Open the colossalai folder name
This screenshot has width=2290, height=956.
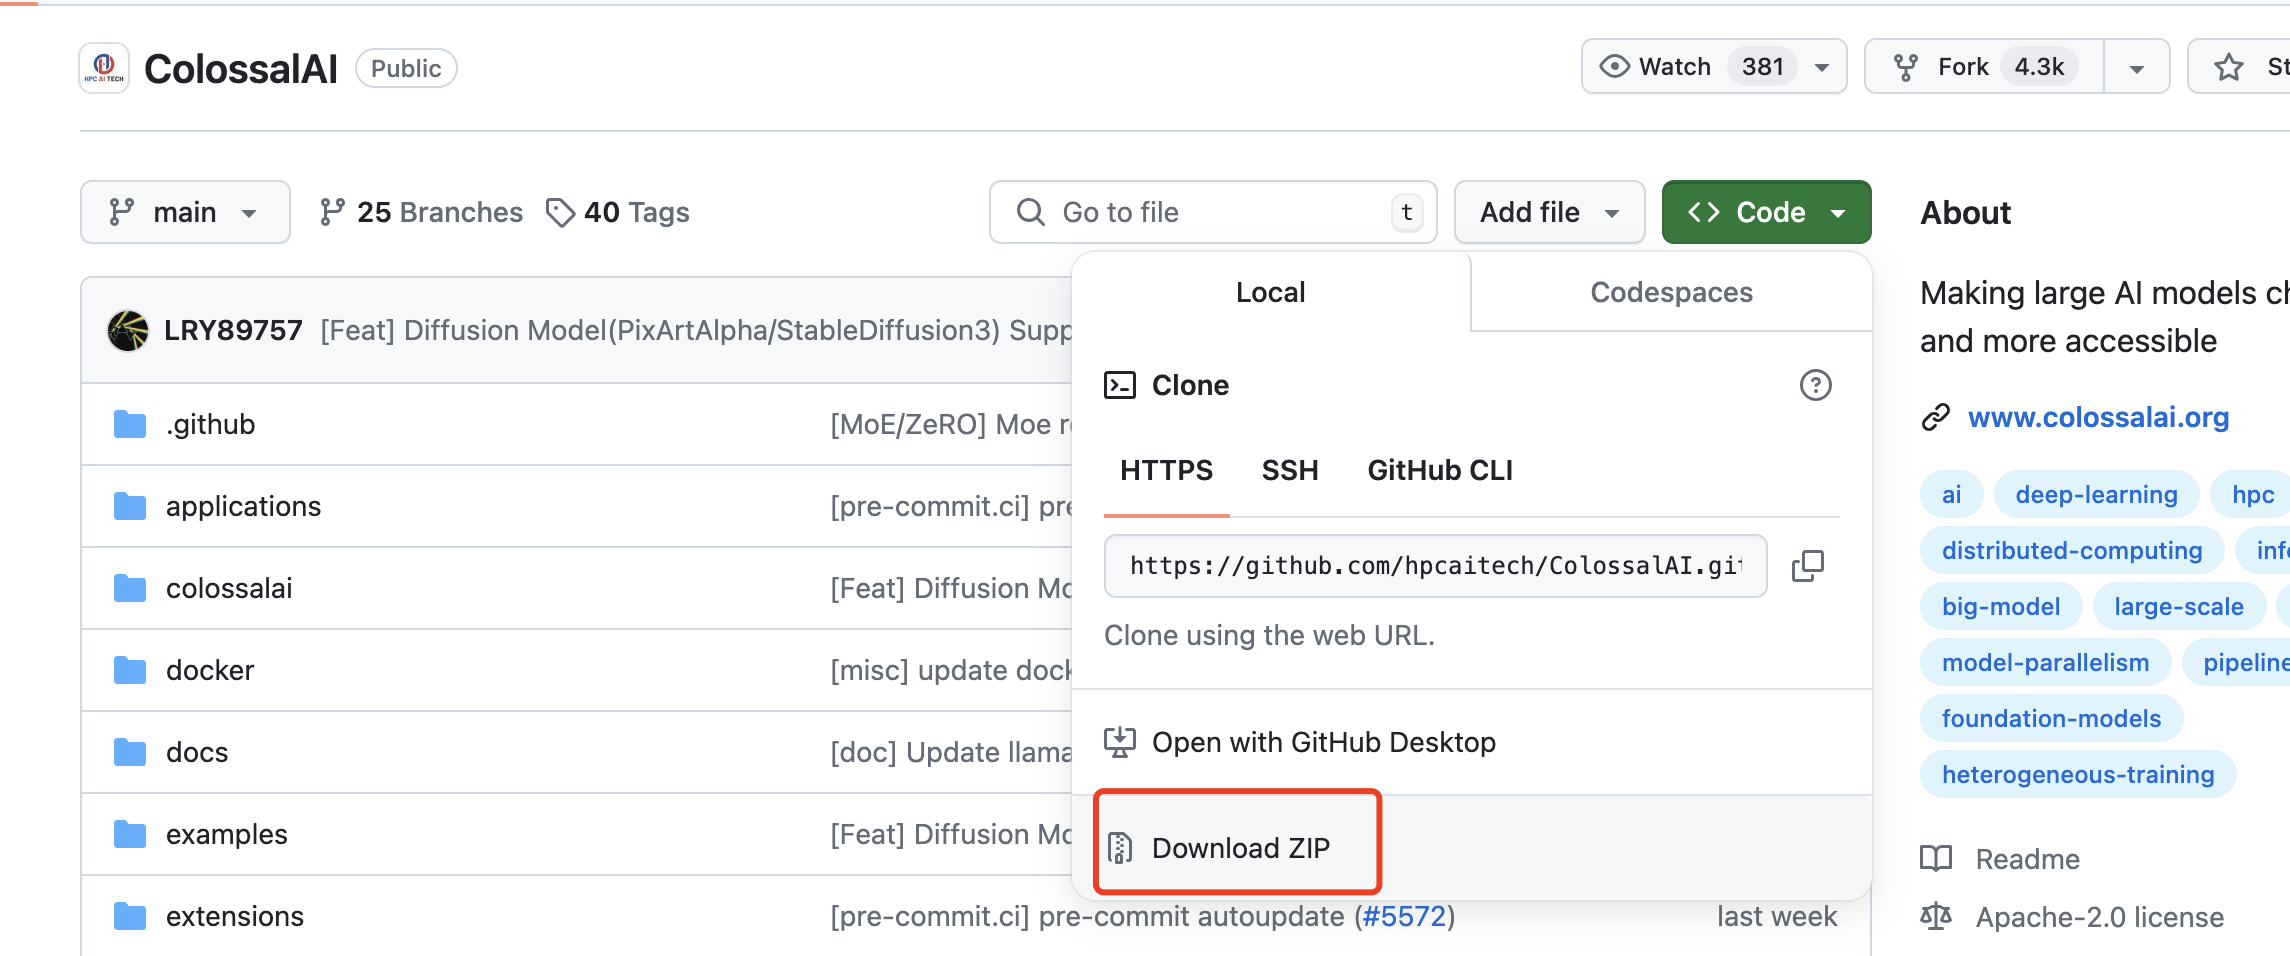pyautogui.click(x=229, y=588)
